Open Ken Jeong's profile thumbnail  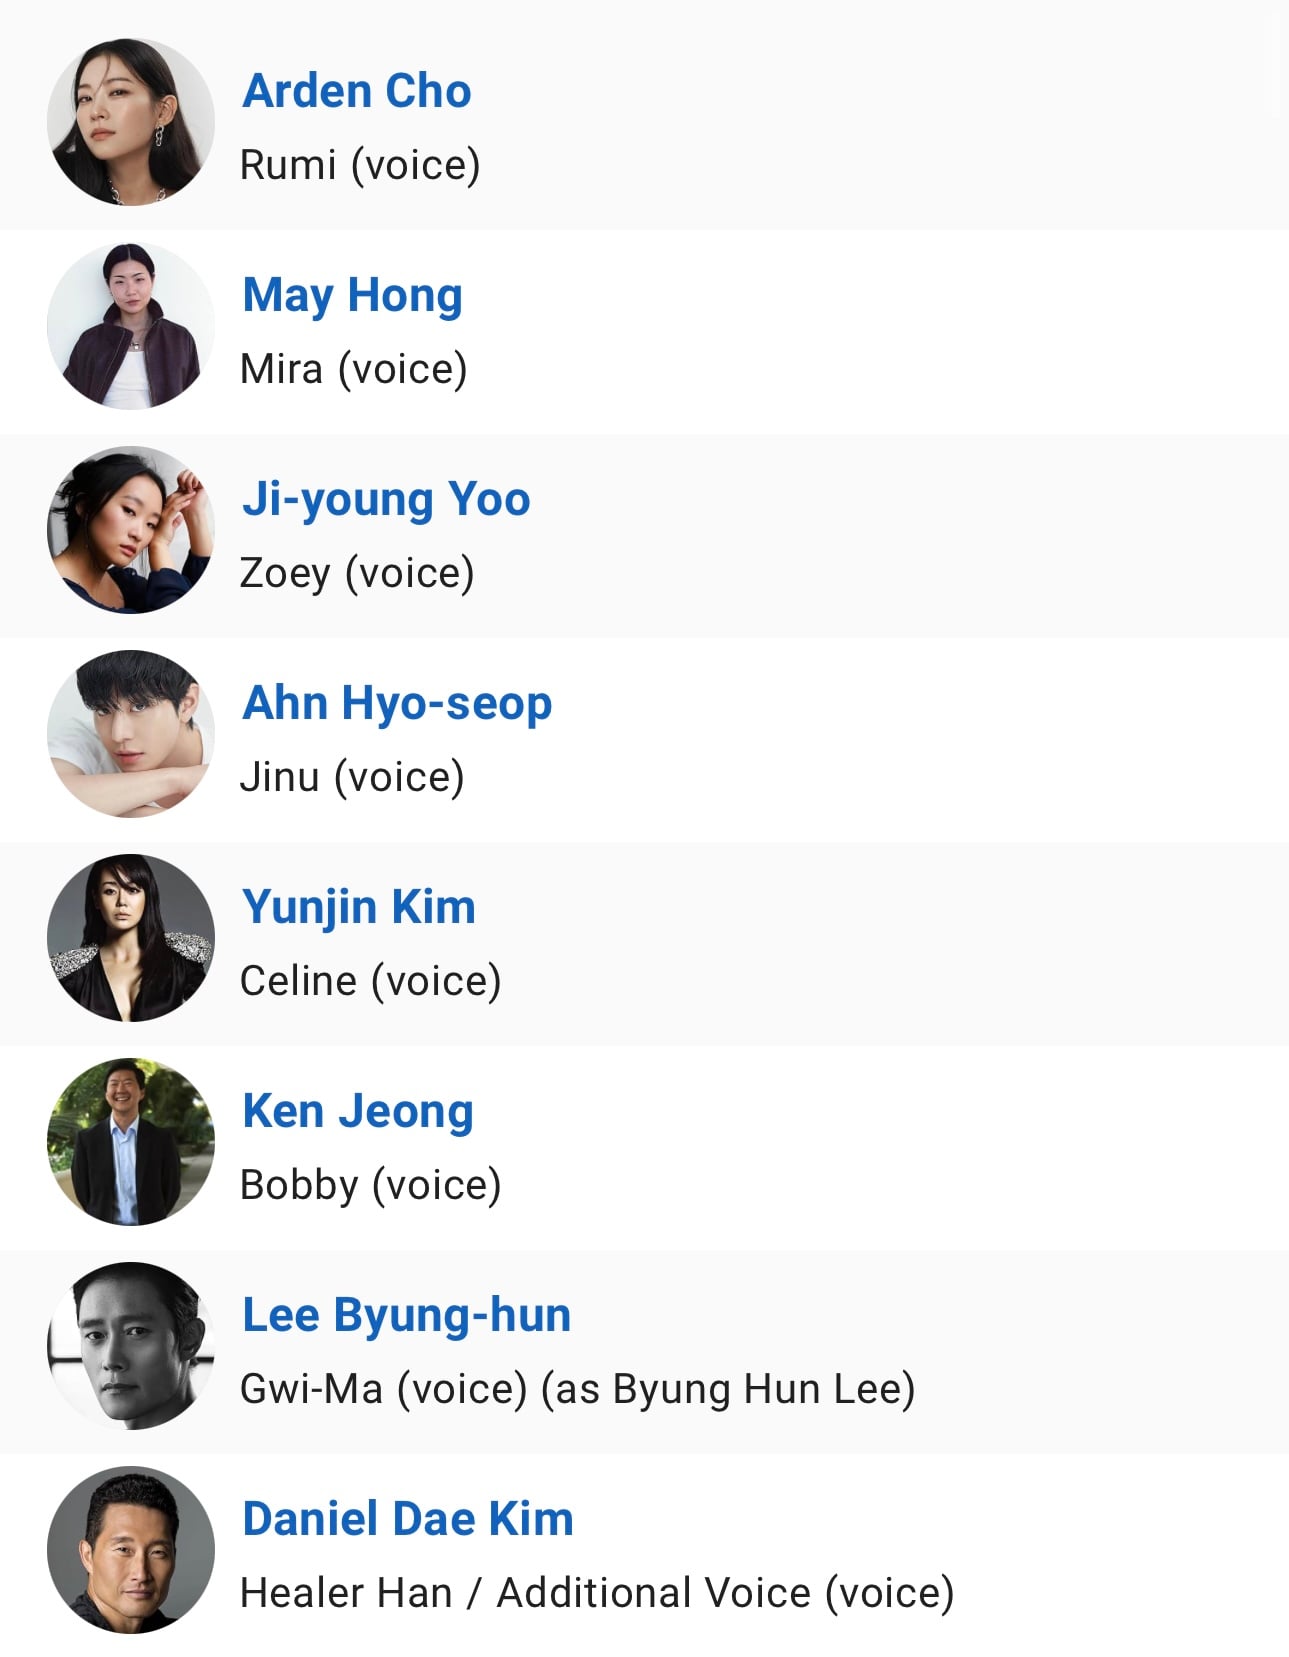[130, 1142]
